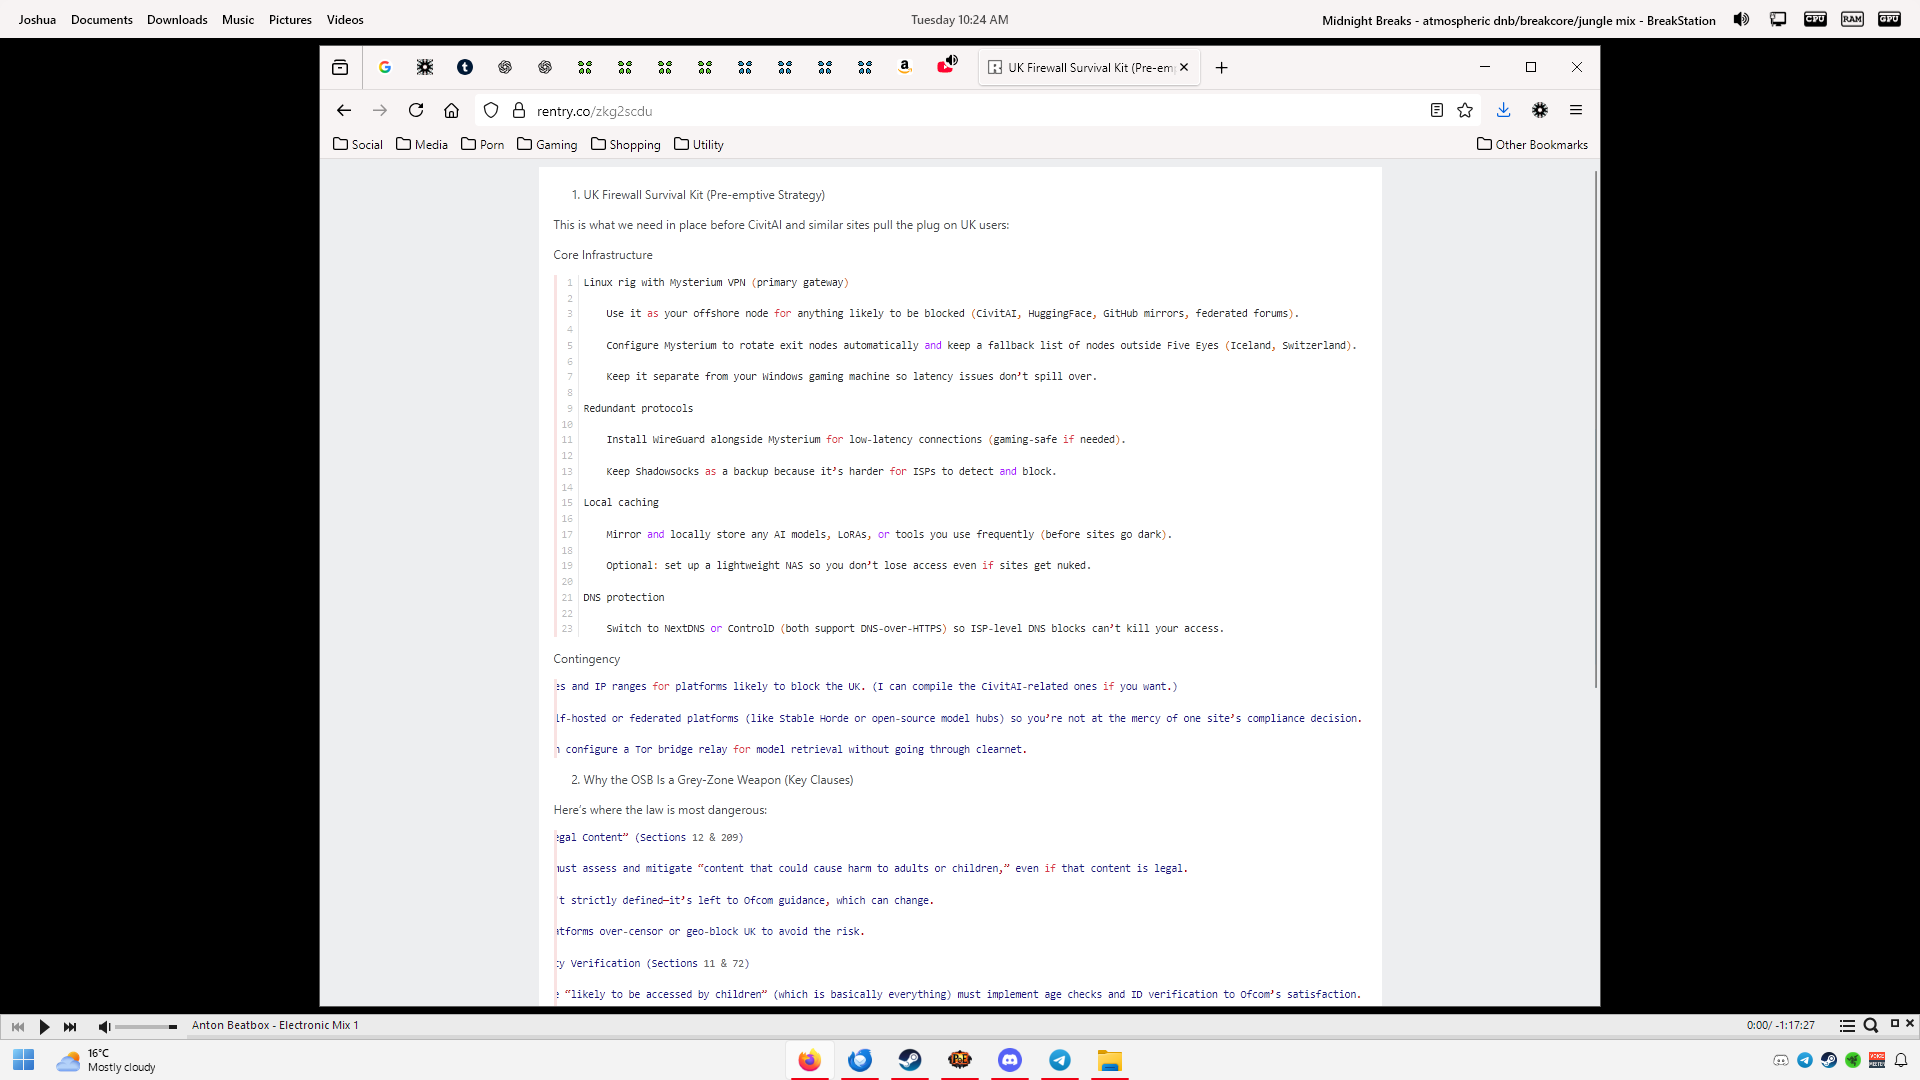
Task: Play Anton Beatbox Electronic Mix 1
Action: (44, 1026)
